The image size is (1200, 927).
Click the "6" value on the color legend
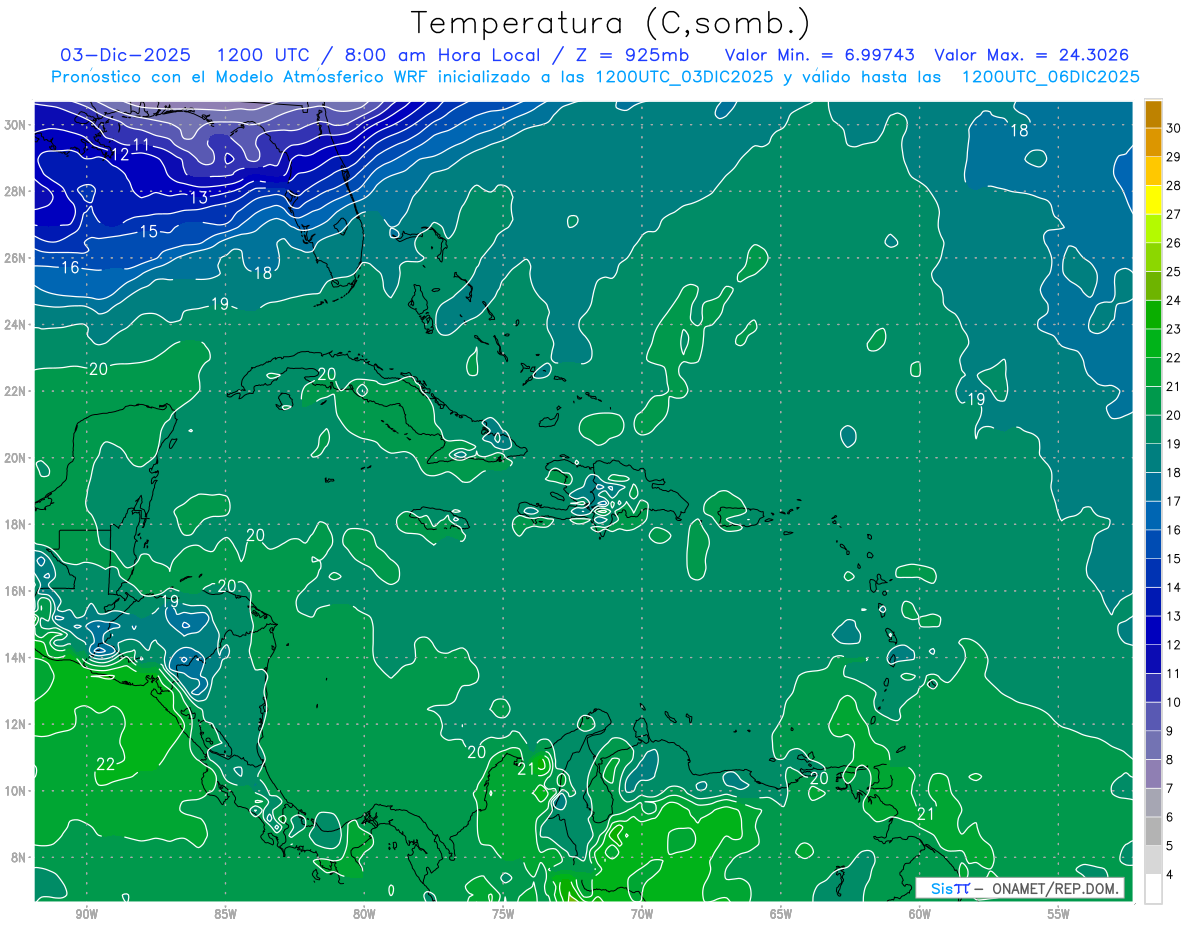click(1171, 817)
